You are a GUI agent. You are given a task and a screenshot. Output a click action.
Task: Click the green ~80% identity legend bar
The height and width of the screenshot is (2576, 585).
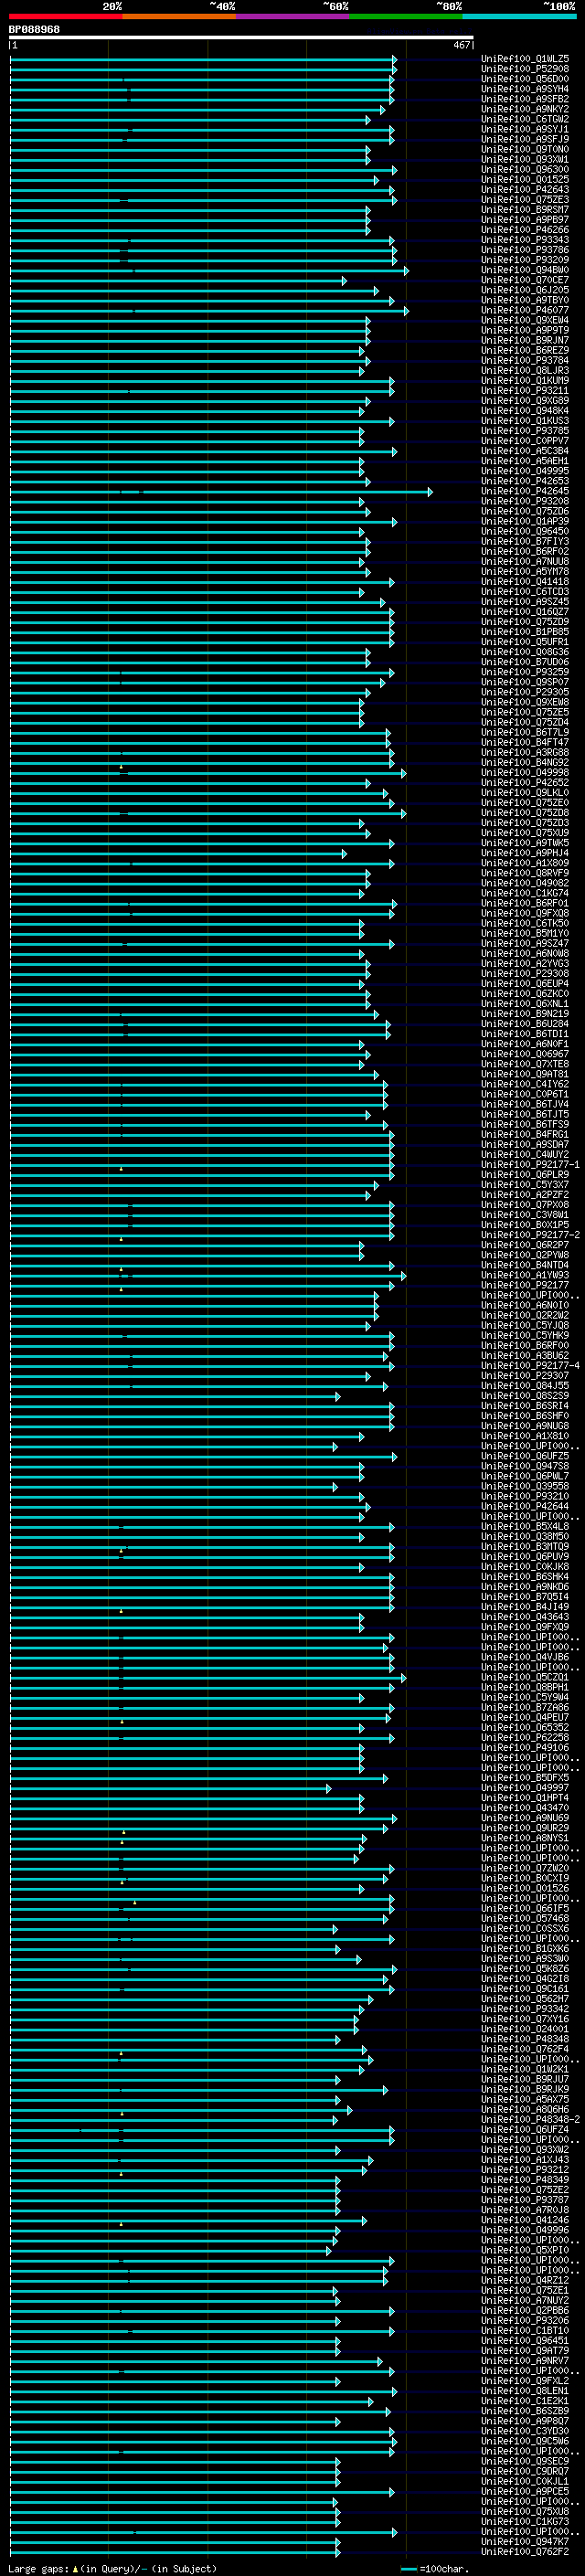point(406,16)
